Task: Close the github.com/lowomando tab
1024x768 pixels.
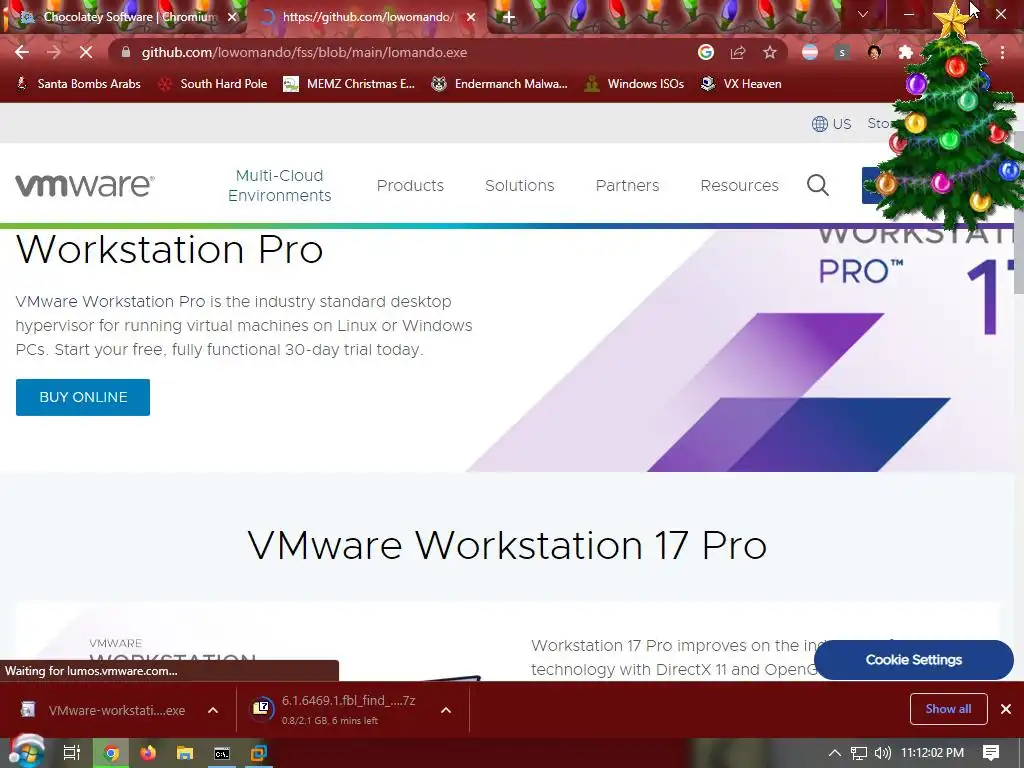Action: [471, 18]
